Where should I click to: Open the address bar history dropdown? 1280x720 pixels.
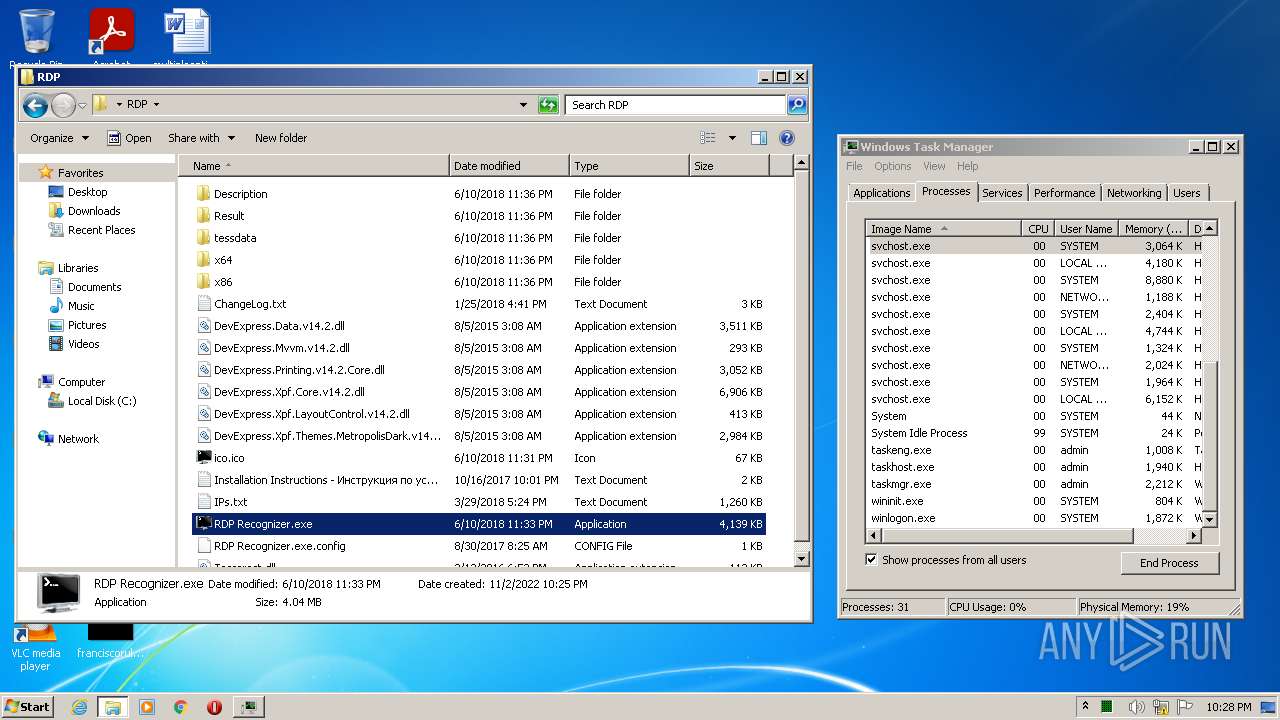(523, 104)
